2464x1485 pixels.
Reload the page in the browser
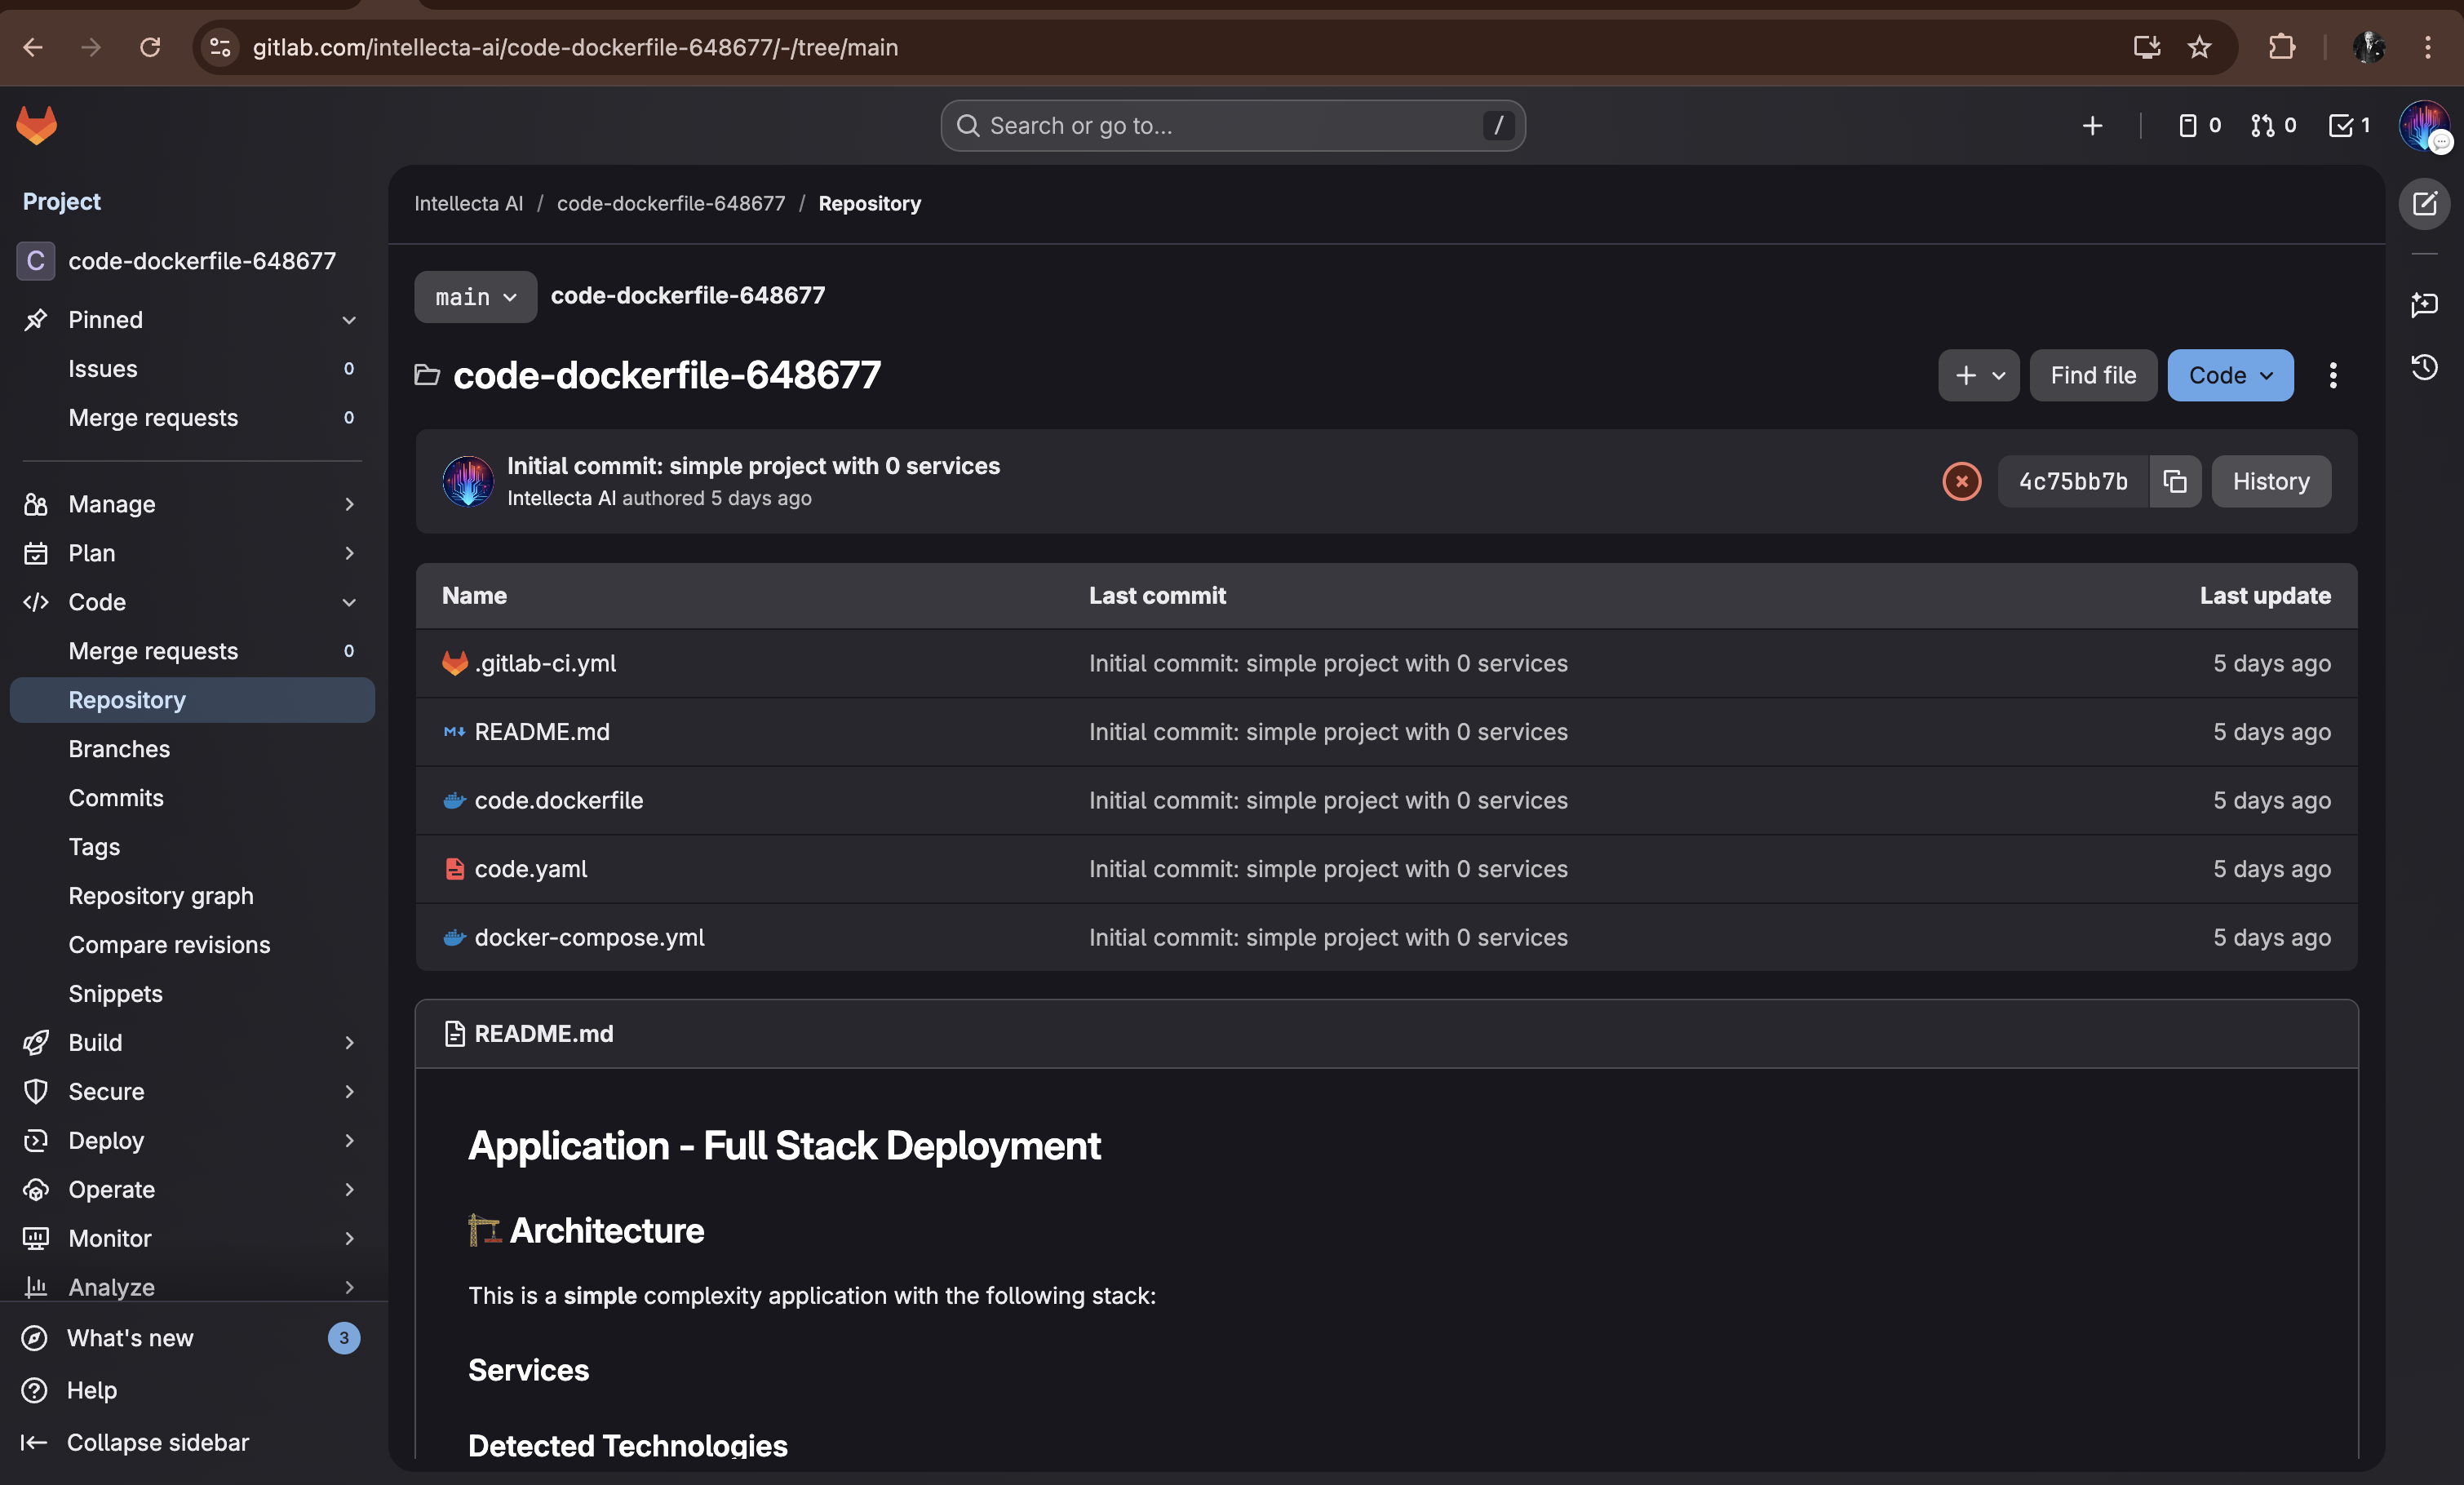coord(150,47)
